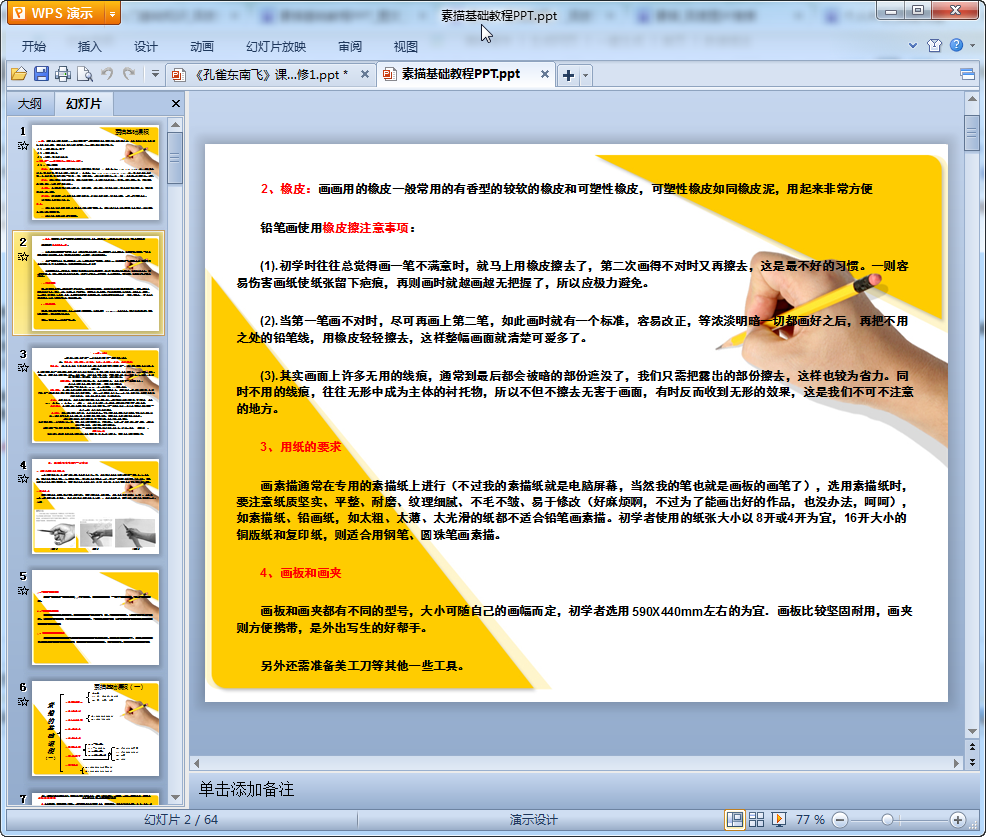
Task: Go to next slide with double-down arrow
Action: click(x=972, y=762)
